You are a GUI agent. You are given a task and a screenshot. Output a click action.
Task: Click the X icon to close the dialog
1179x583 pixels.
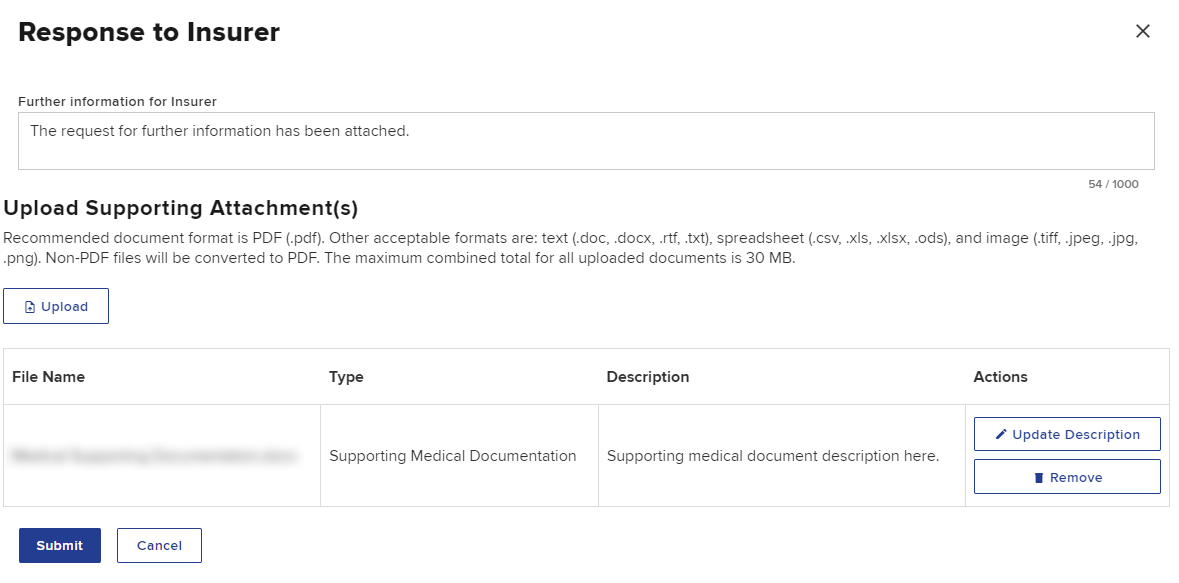click(1143, 31)
